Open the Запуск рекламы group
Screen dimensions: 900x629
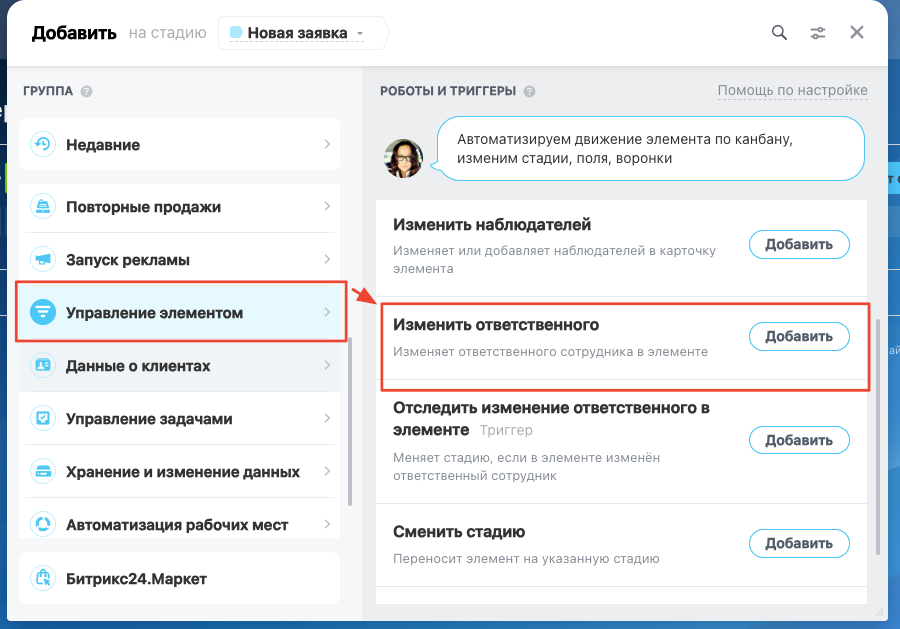click(180, 260)
